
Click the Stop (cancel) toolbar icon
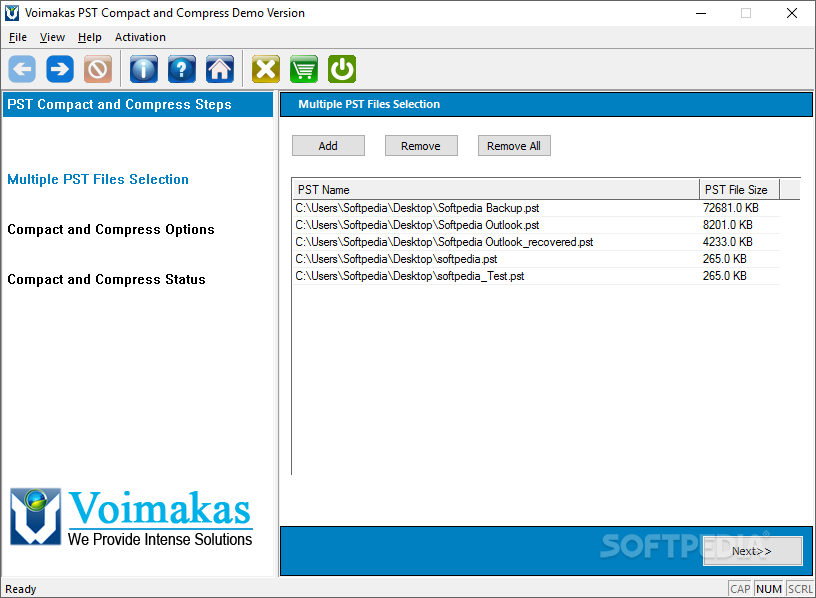pyautogui.click(x=98, y=69)
